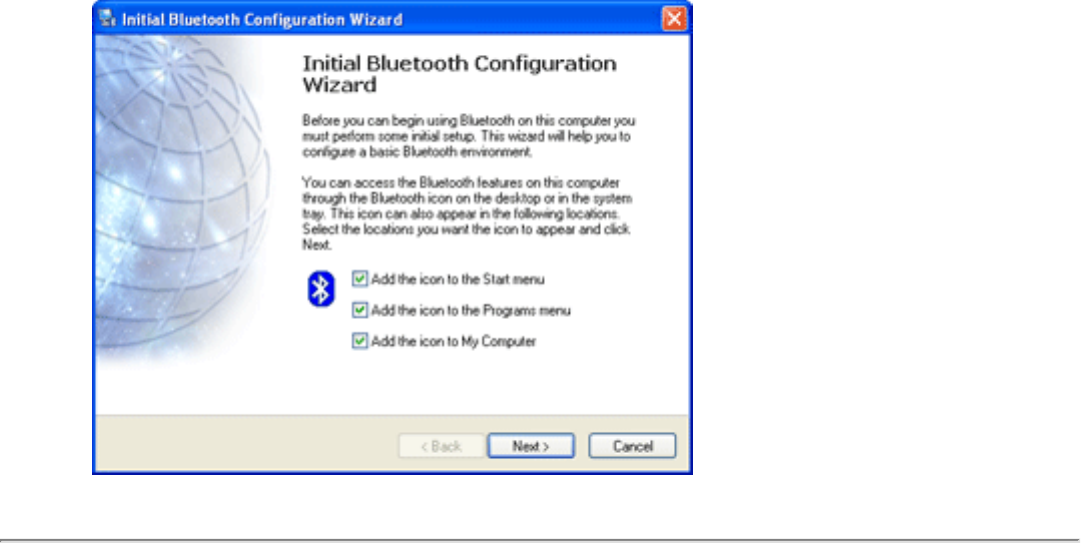
Task: Click the blue Bluetooth logo icon
Action: click(x=321, y=289)
